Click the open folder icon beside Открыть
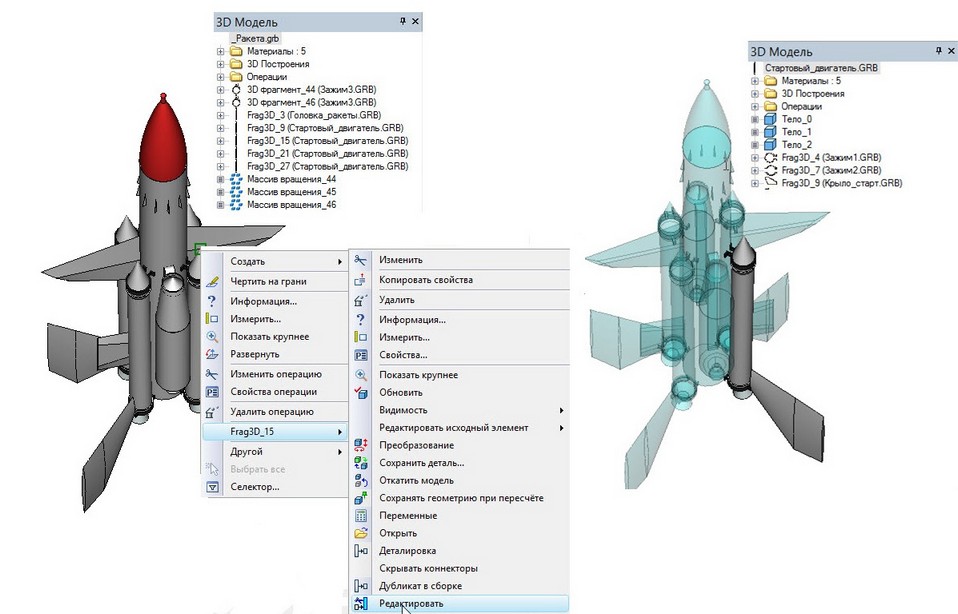This screenshot has height=614, width=958. (x=361, y=533)
